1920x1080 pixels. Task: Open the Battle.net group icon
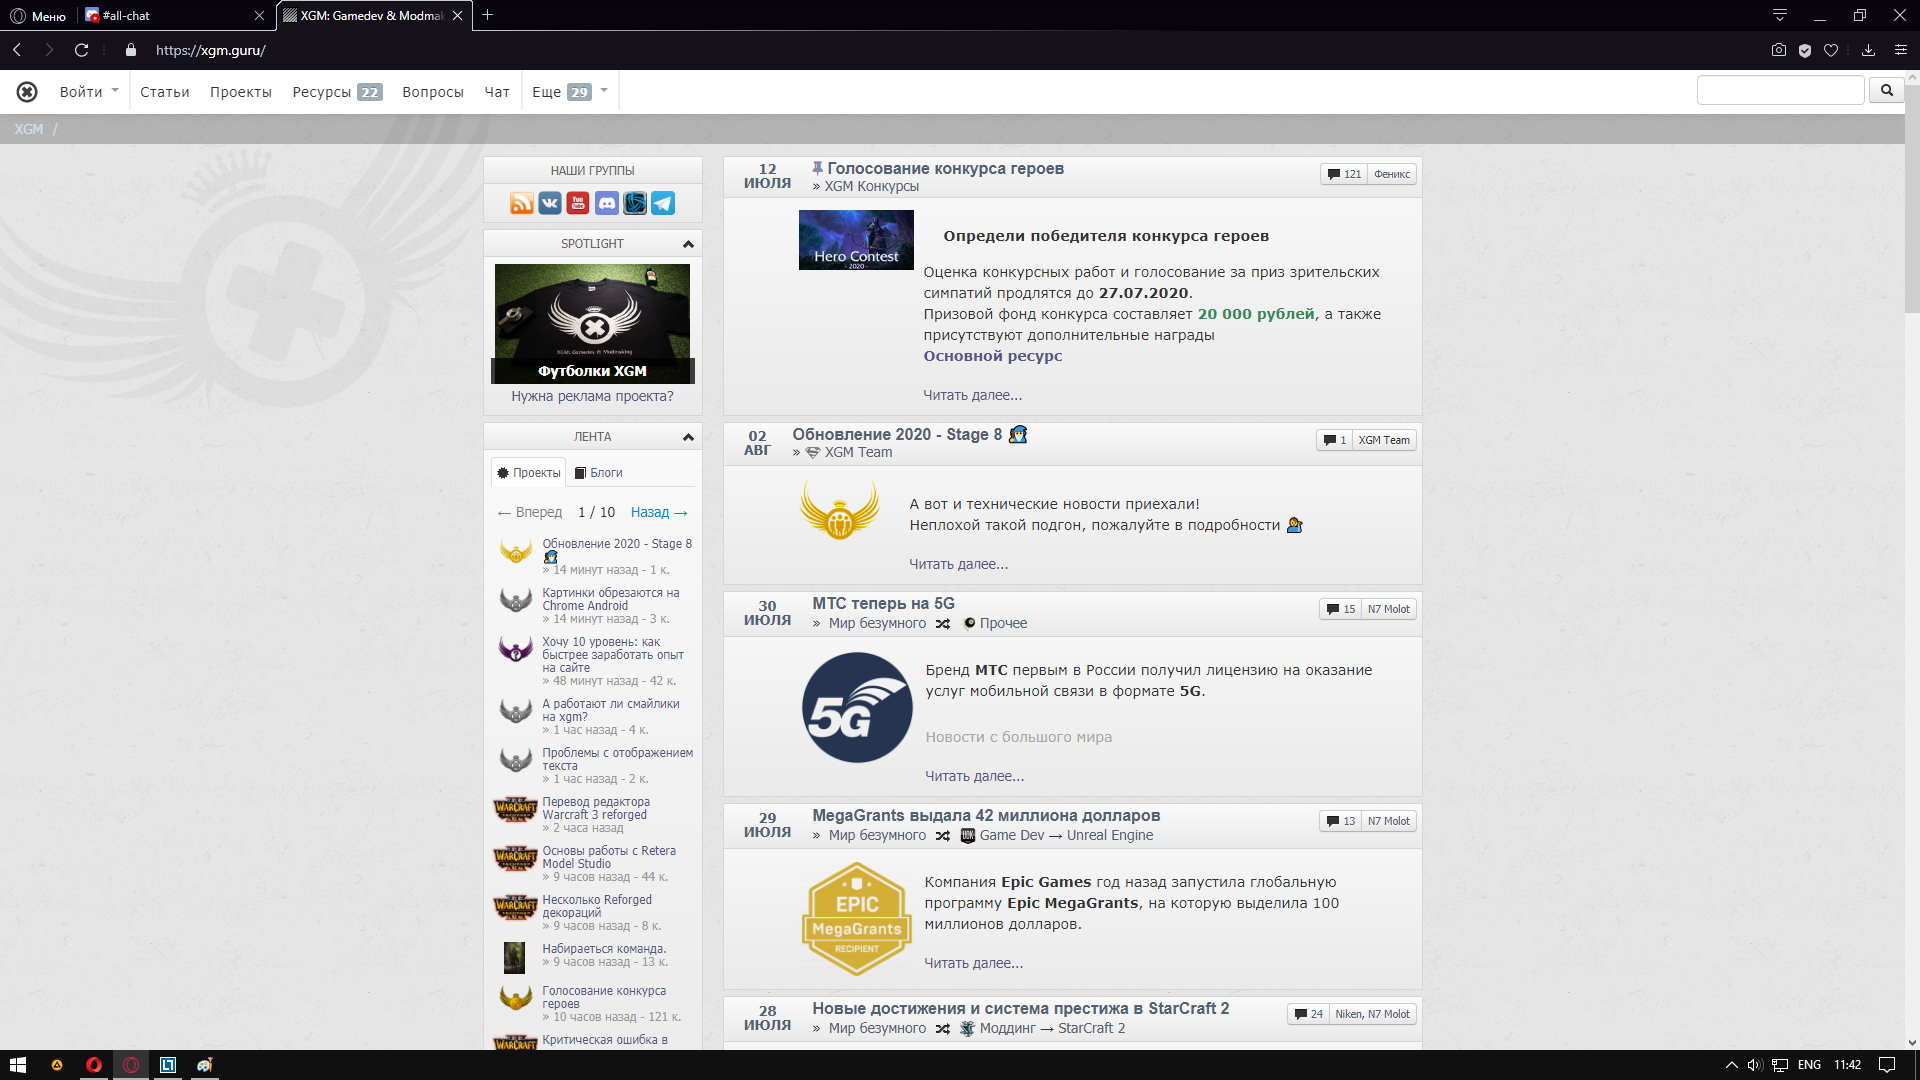(x=635, y=204)
